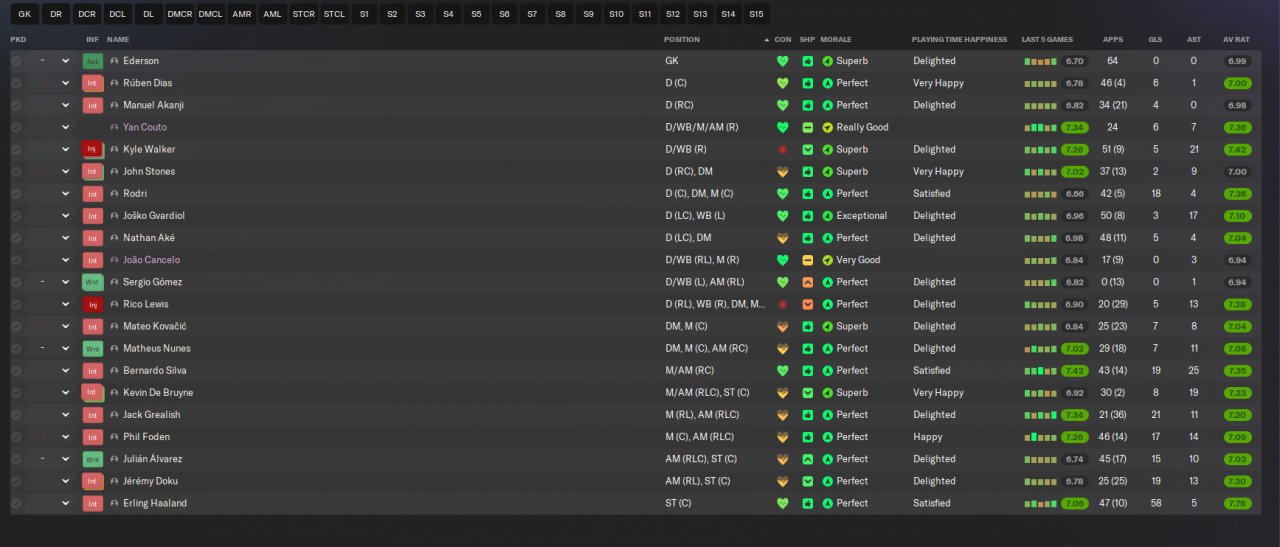This screenshot has width=1280, height=547.
Task: Open the position dropdown arrow for João Cancelo
Action: [x=66, y=260]
